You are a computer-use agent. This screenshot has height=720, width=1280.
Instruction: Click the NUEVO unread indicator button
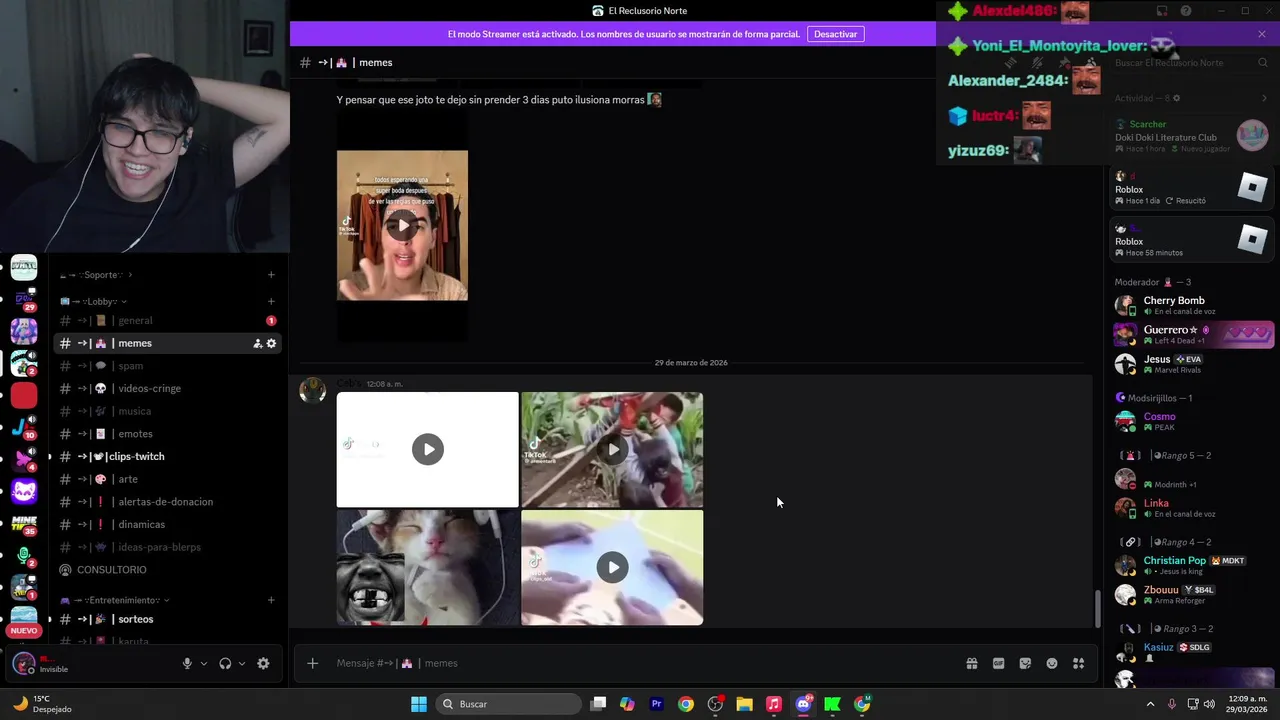pos(24,631)
